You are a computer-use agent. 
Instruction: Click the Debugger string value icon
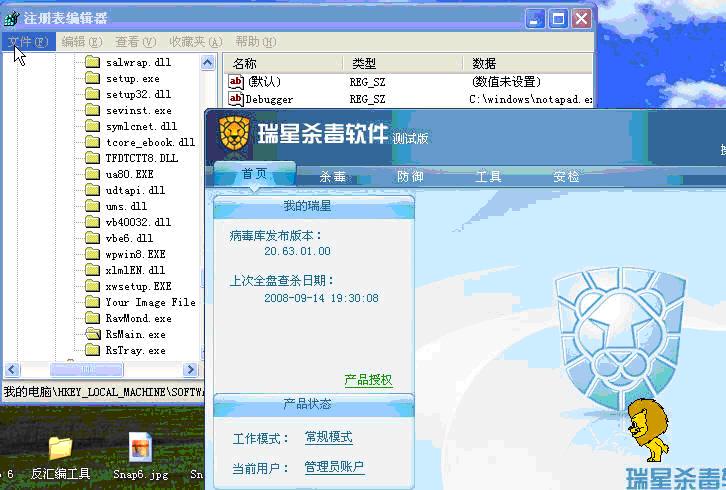[236, 99]
